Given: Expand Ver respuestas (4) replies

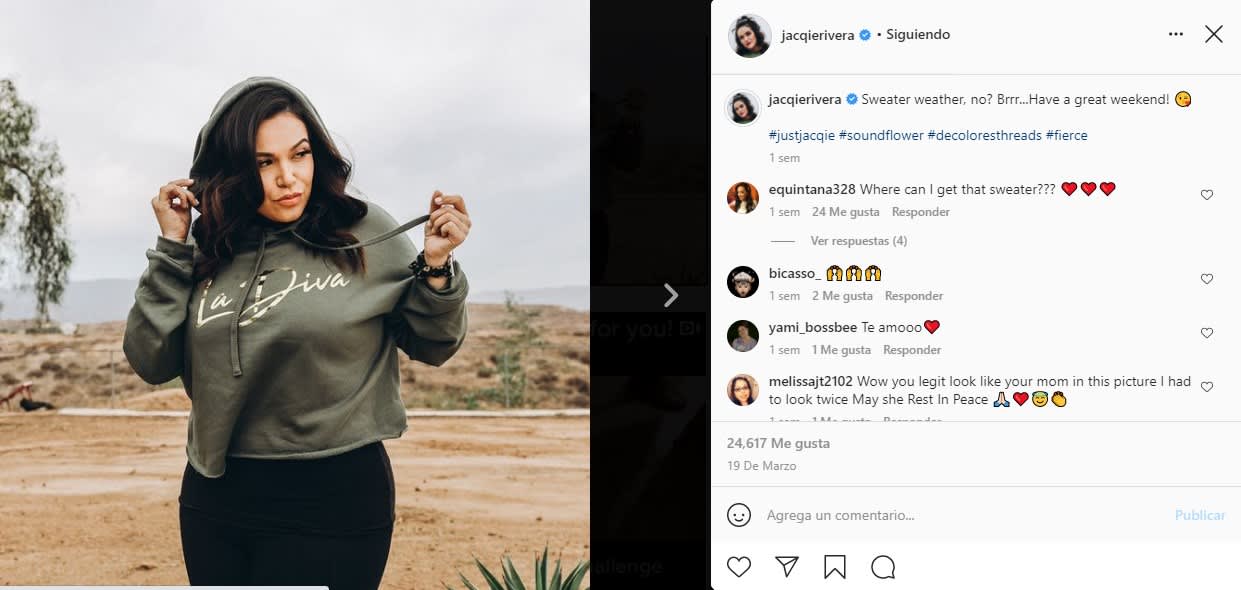Looking at the screenshot, I should click(858, 241).
